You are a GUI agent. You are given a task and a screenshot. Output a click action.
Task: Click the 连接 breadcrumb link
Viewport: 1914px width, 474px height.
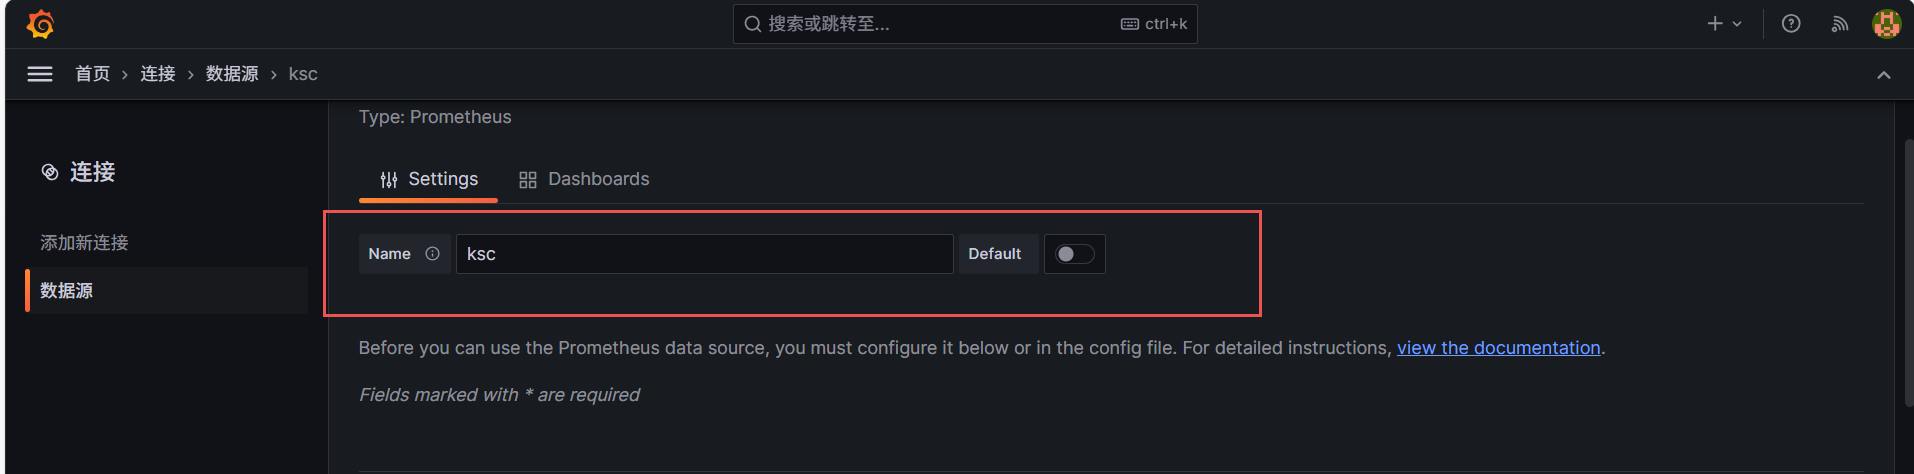tap(158, 74)
